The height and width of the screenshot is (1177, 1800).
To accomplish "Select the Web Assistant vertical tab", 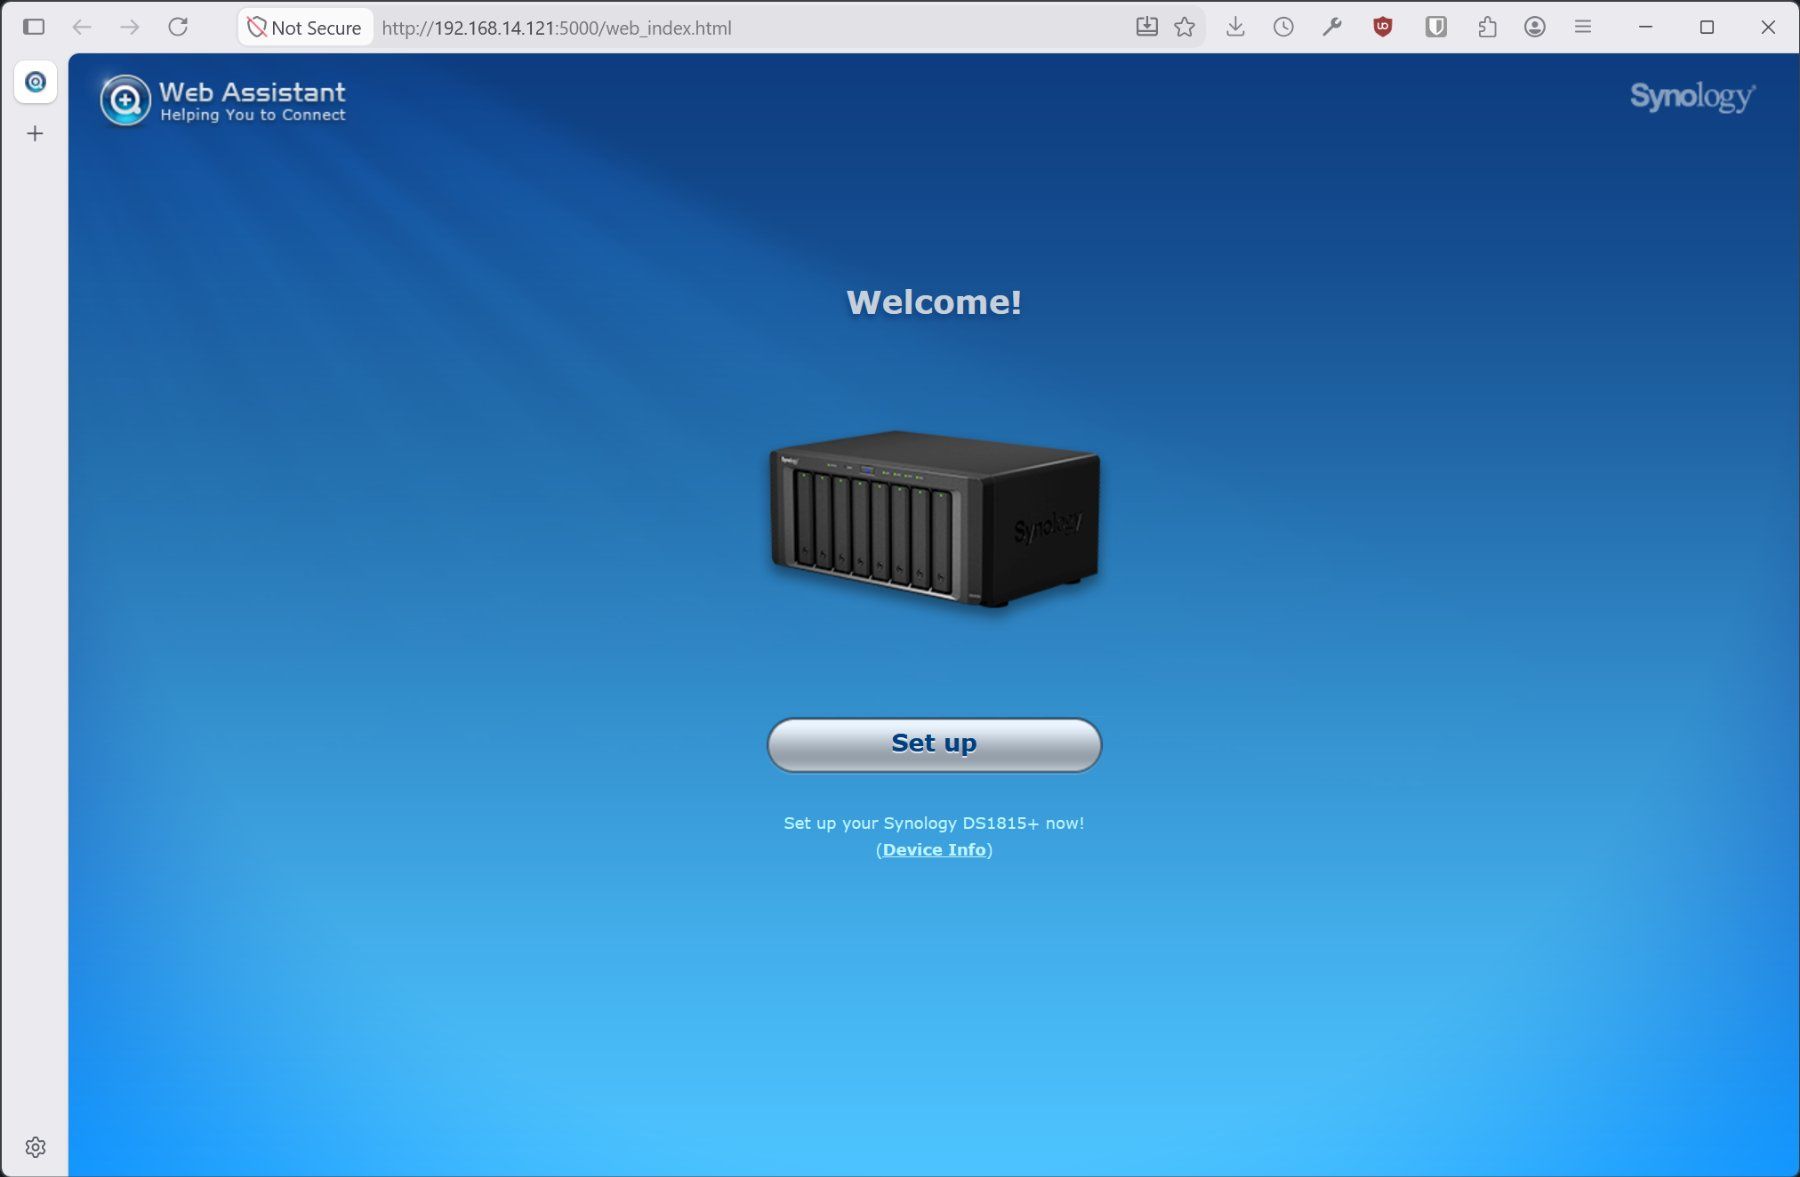I will tap(35, 82).
